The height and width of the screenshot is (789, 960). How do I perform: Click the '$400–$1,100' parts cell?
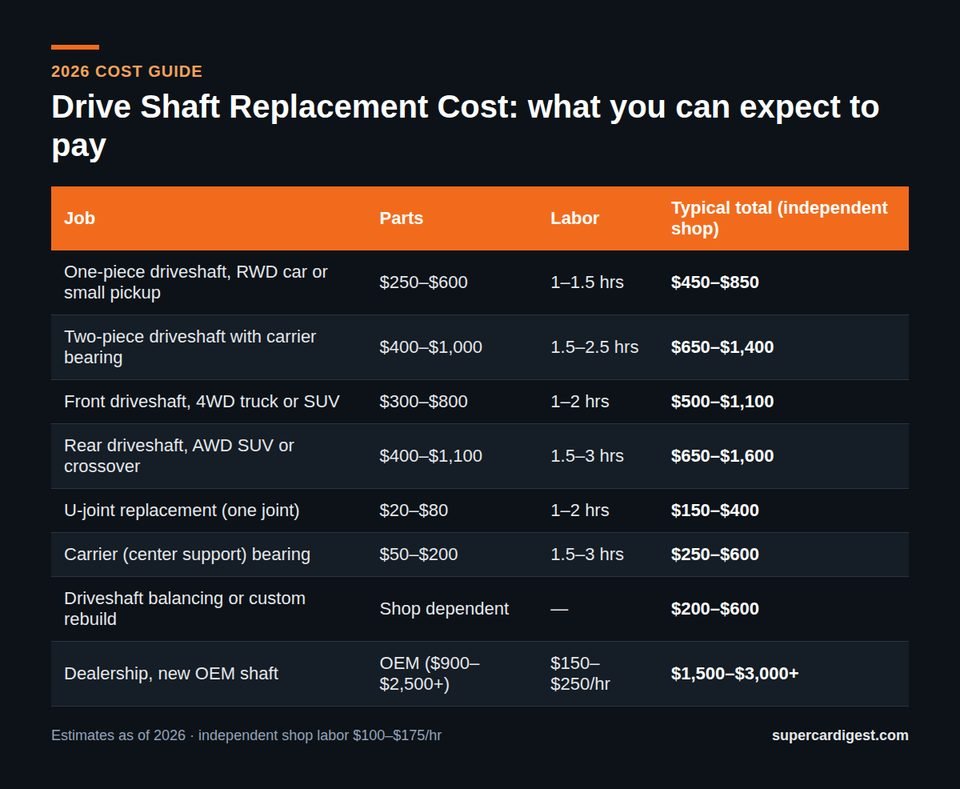[430, 456]
